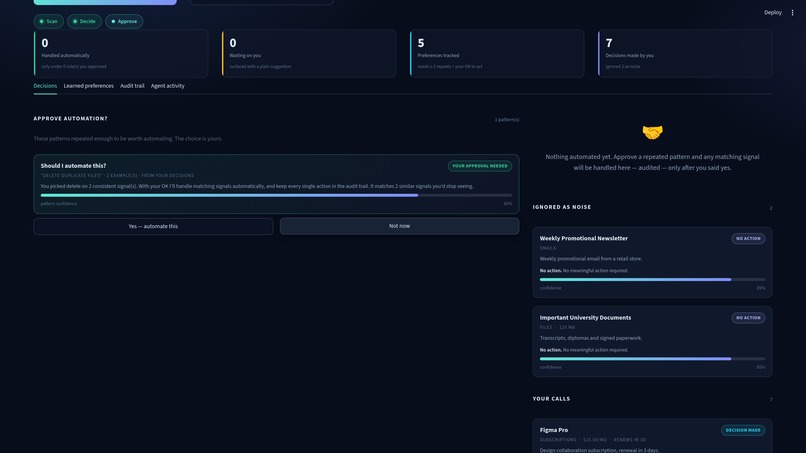Click the Important University Documents title
806x453 pixels.
[585, 317]
